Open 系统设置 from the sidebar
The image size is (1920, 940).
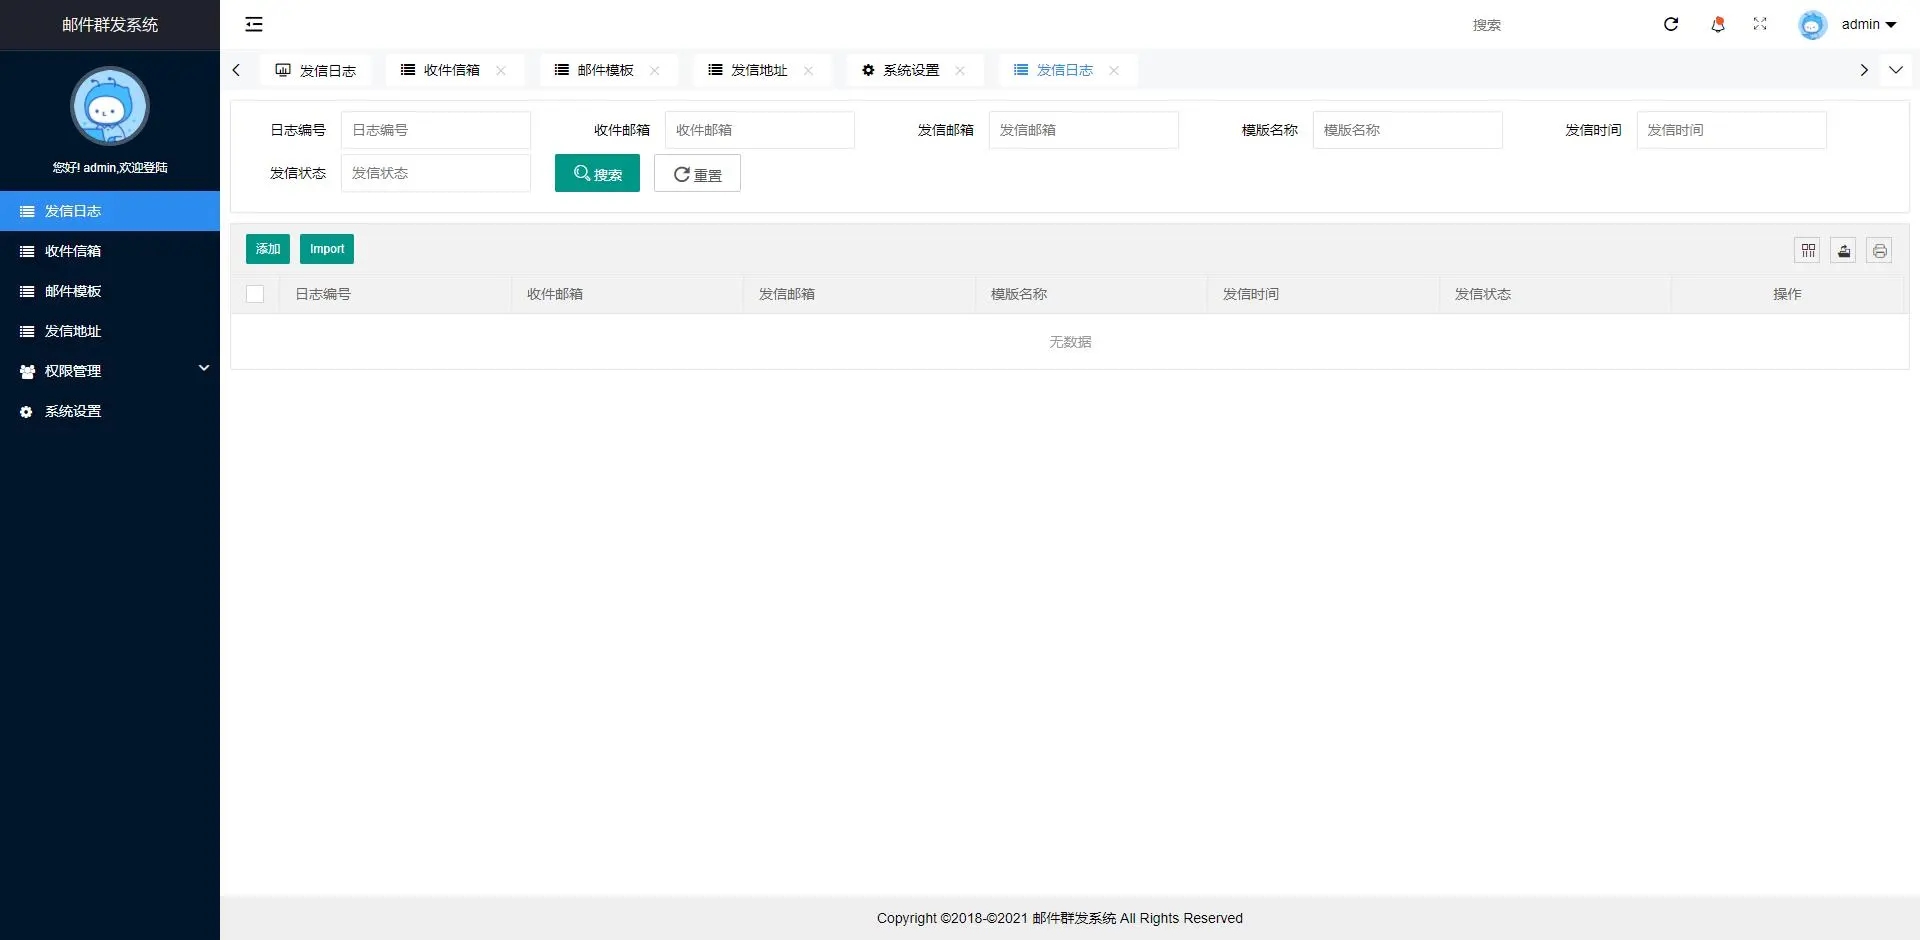[x=72, y=411]
